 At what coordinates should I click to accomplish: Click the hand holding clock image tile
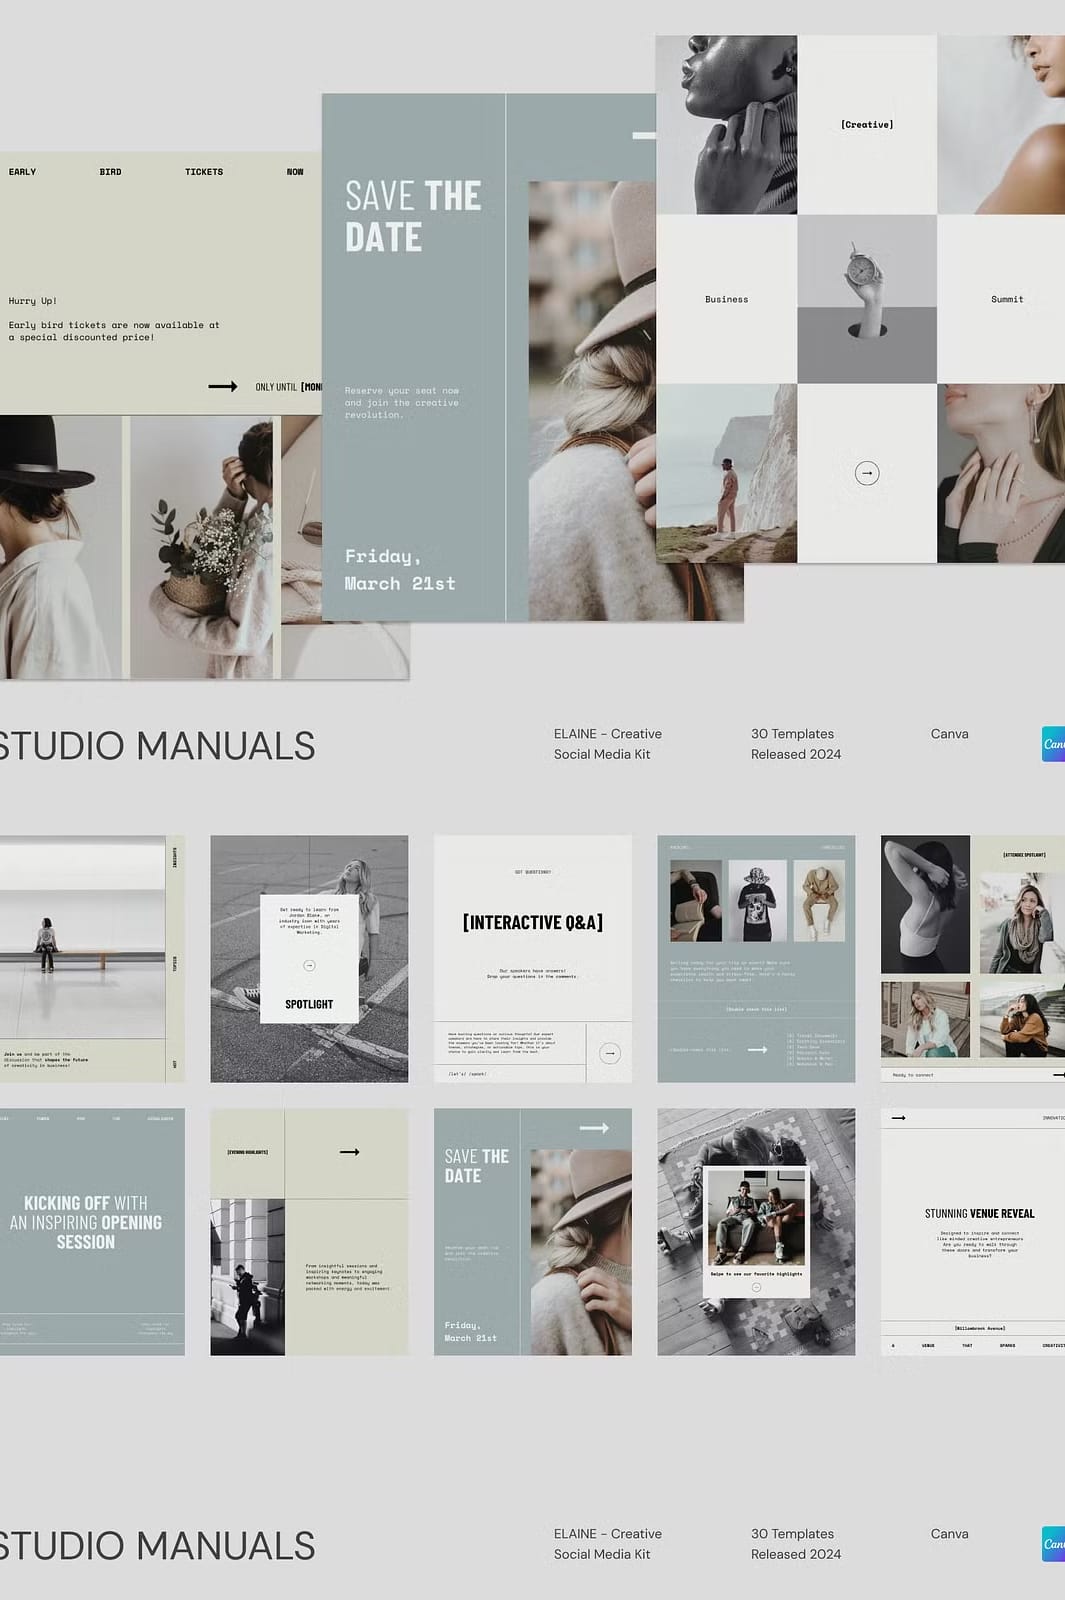(x=867, y=298)
